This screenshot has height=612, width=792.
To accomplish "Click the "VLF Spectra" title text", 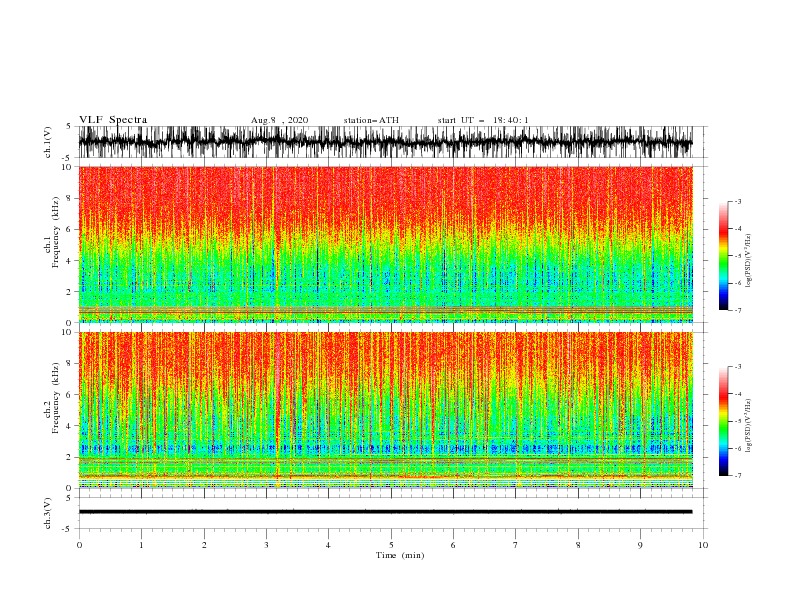I will point(113,120).
